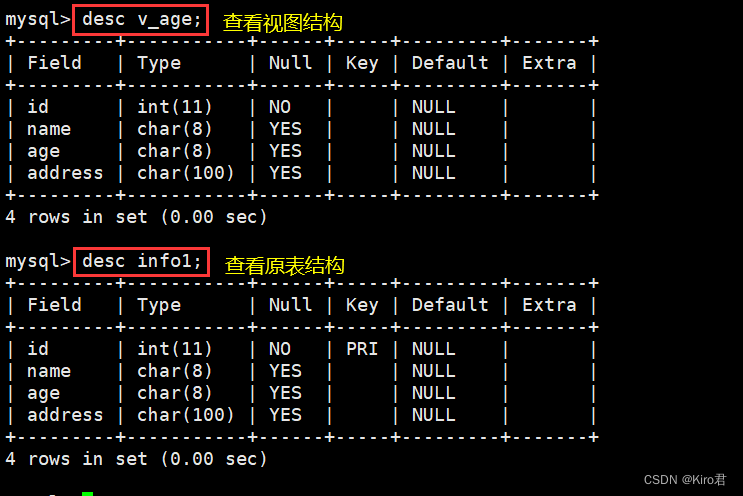Click Key column header in info1 table
The width and height of the screenshot is (743, 496).
click(x=361, y=305)
